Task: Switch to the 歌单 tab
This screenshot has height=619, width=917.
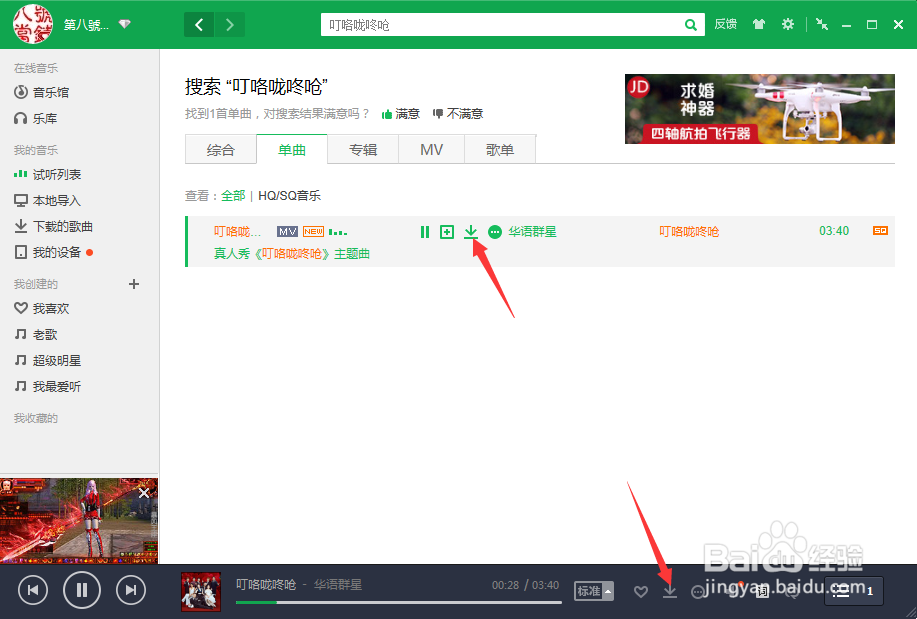Action: coord(500,150)
